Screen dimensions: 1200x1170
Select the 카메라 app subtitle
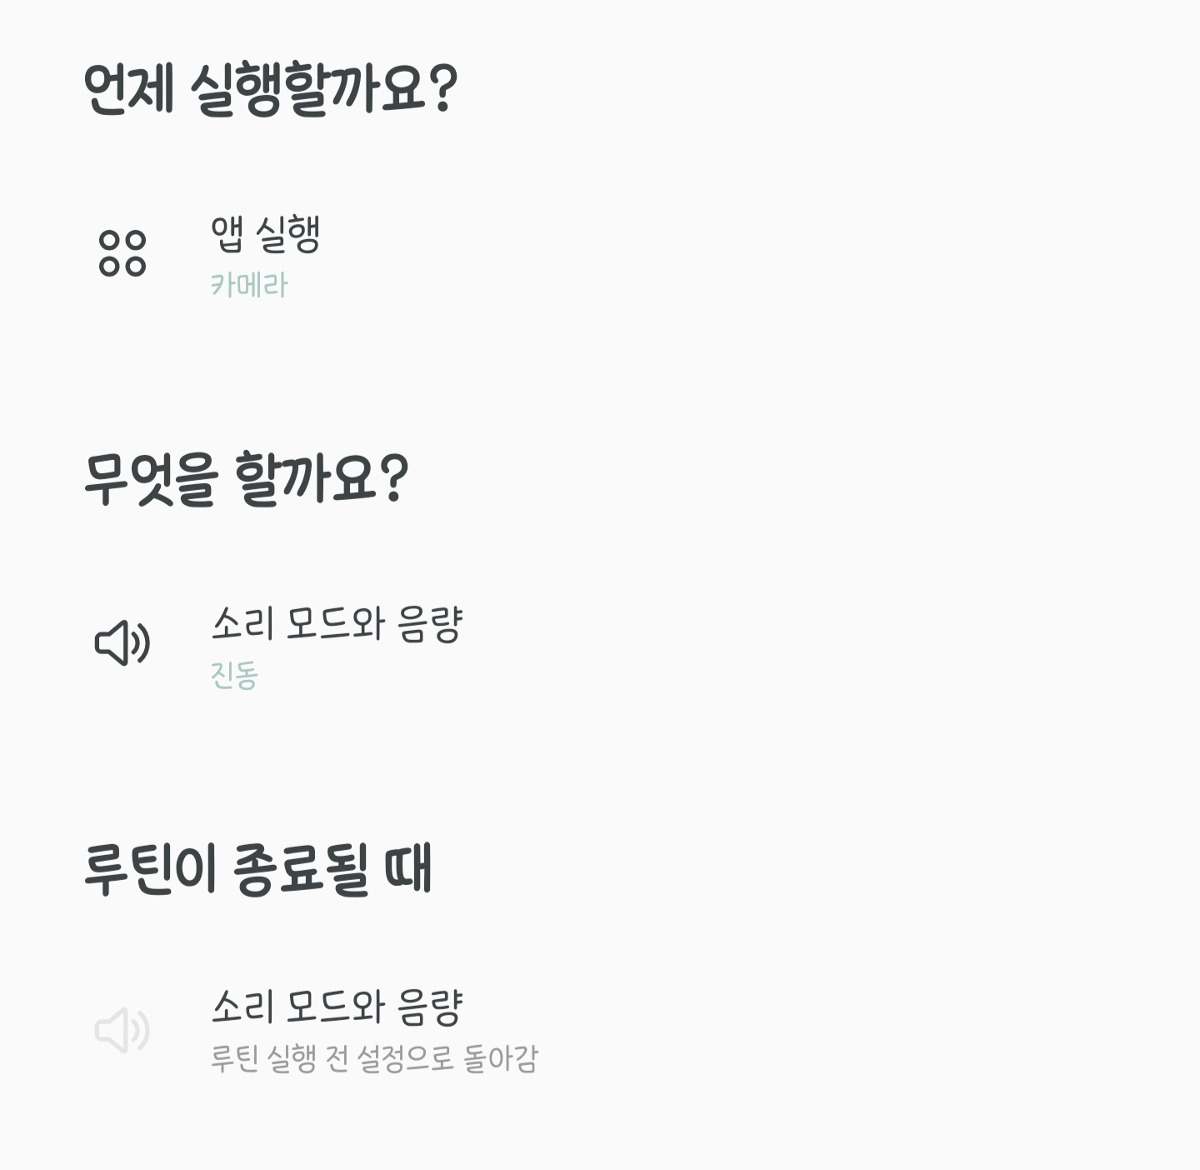[249, 286]
